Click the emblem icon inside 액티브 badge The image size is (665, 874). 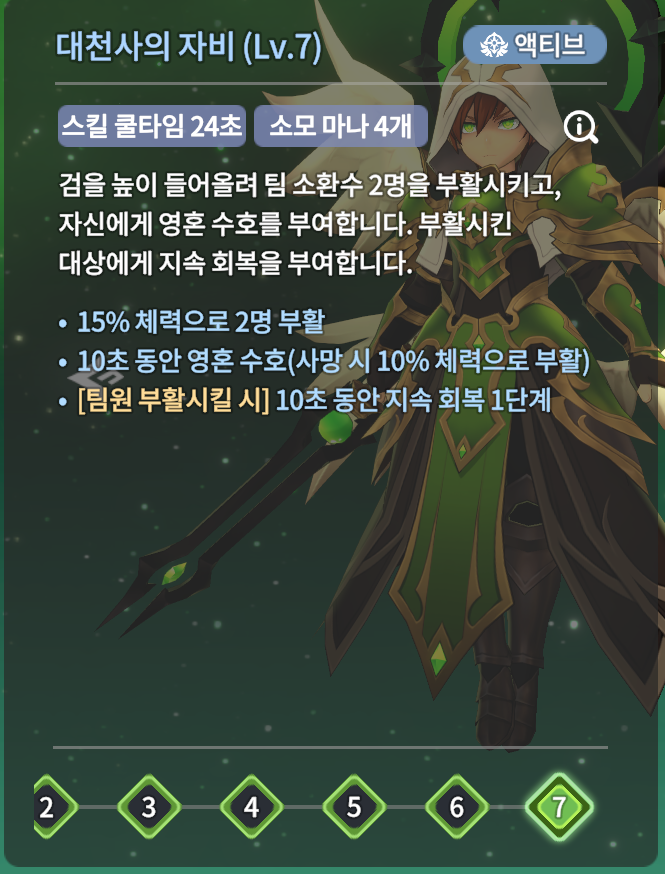tap(491, 45)
